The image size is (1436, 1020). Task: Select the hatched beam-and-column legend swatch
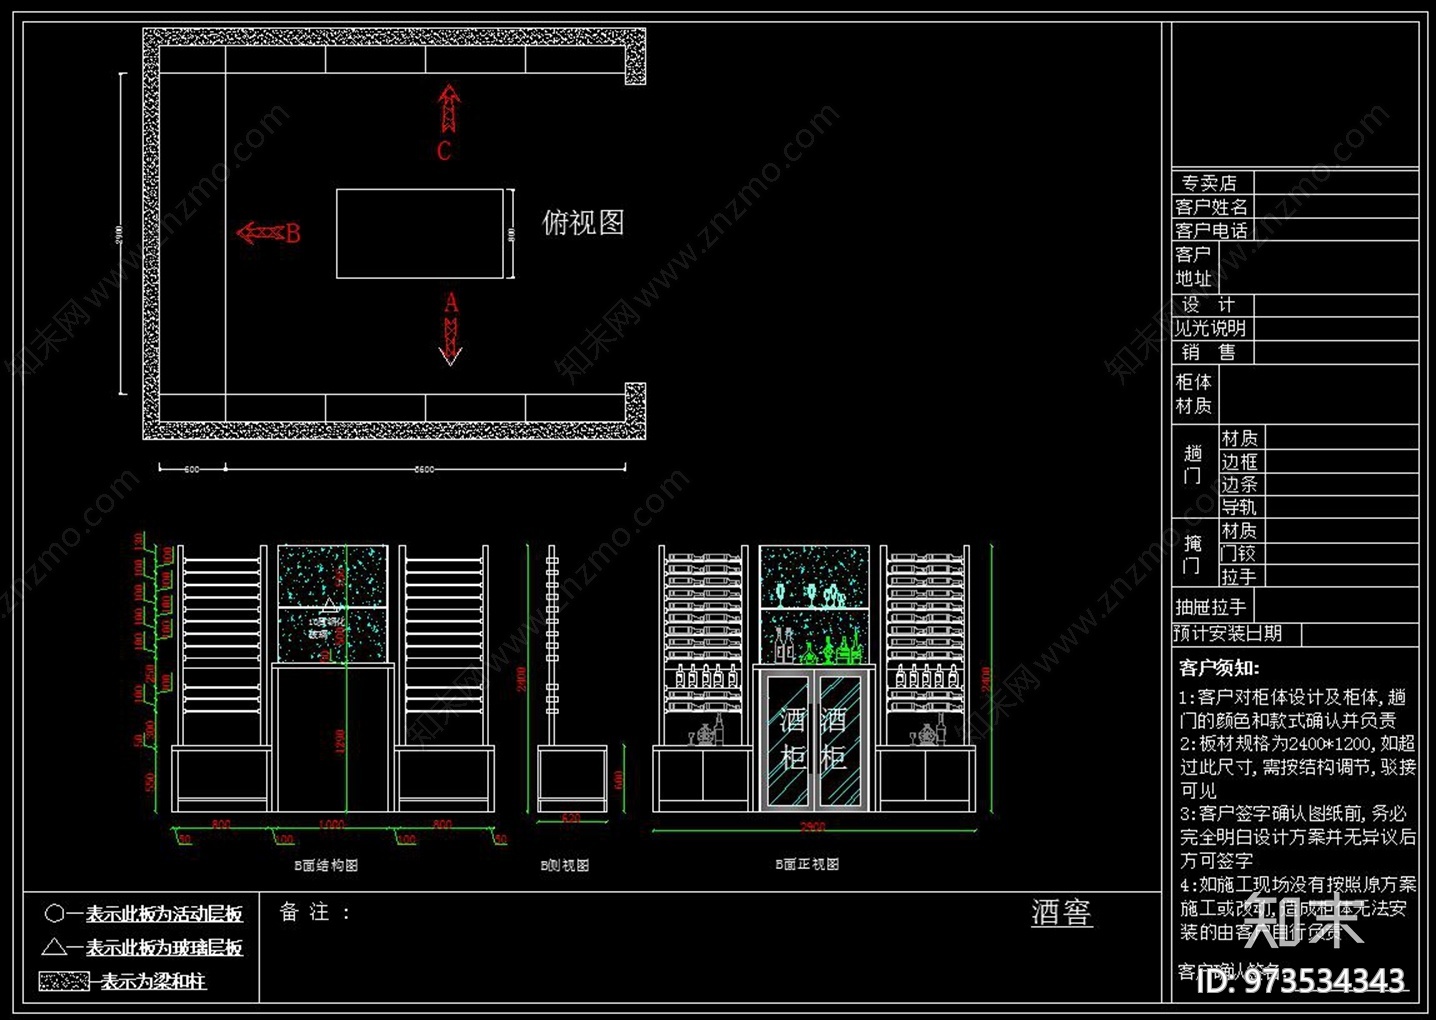(64, 981)
